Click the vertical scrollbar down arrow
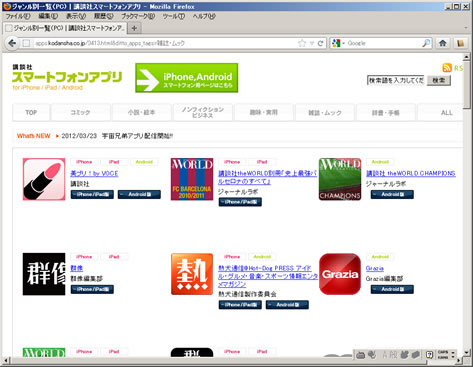 click(467, 352)
